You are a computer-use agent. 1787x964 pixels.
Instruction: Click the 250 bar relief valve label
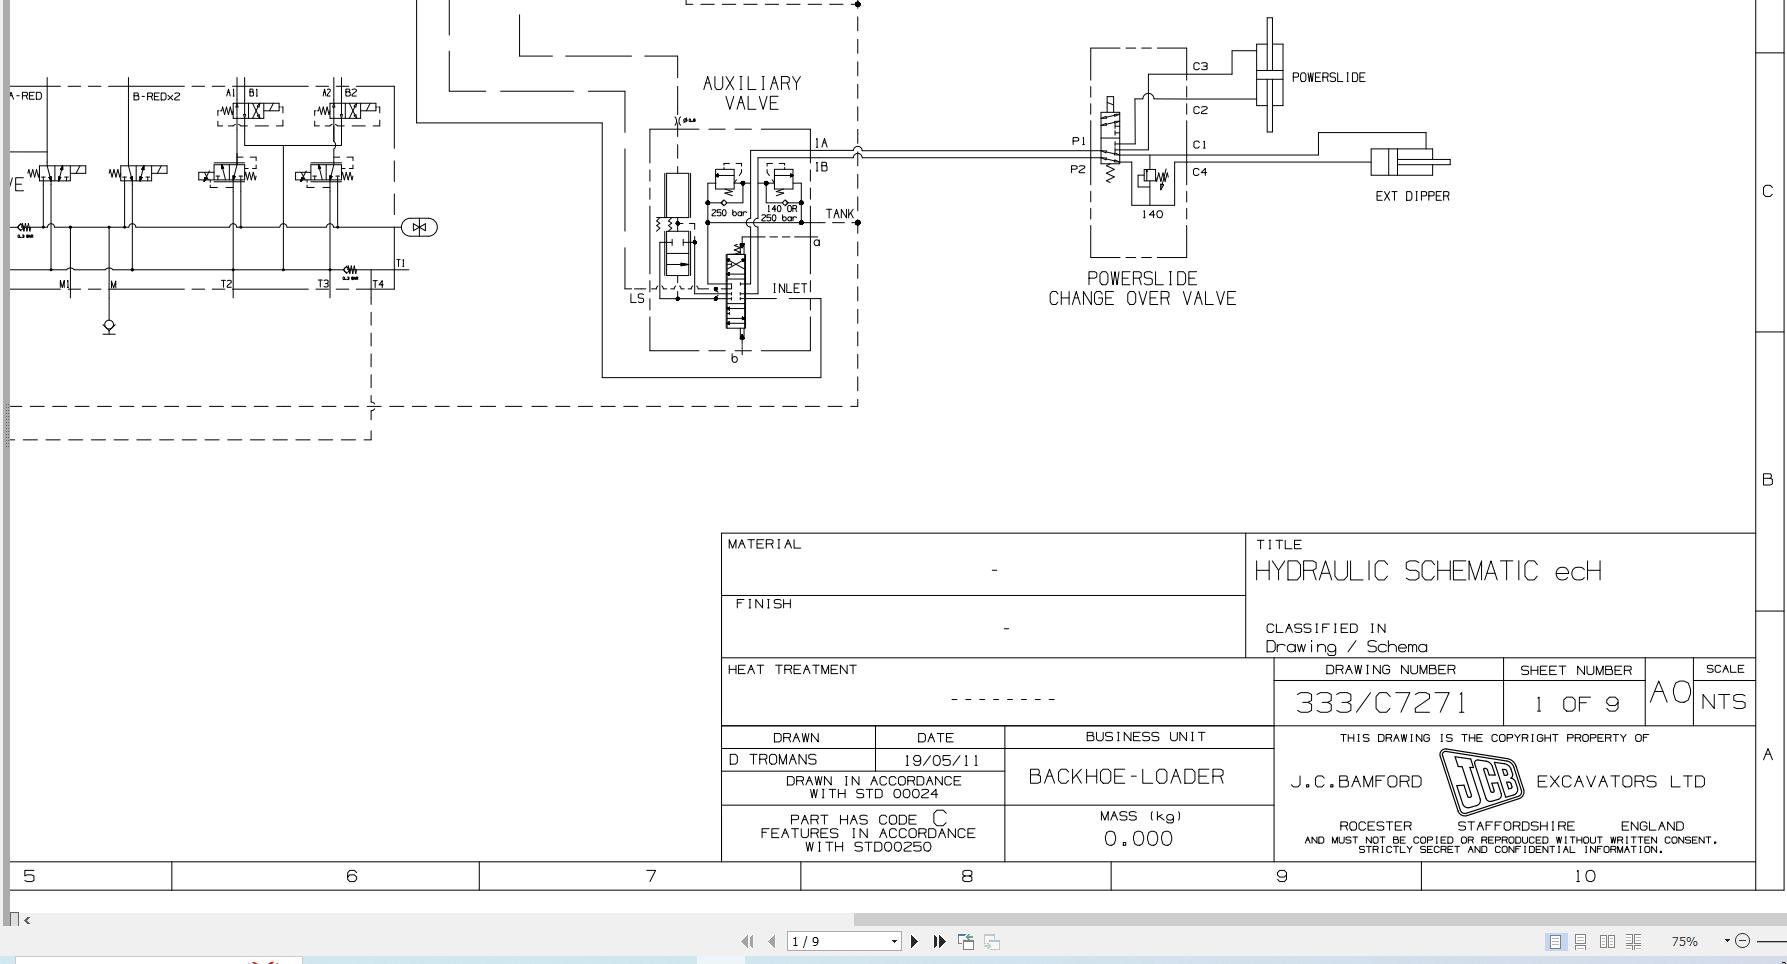point(729,213)
